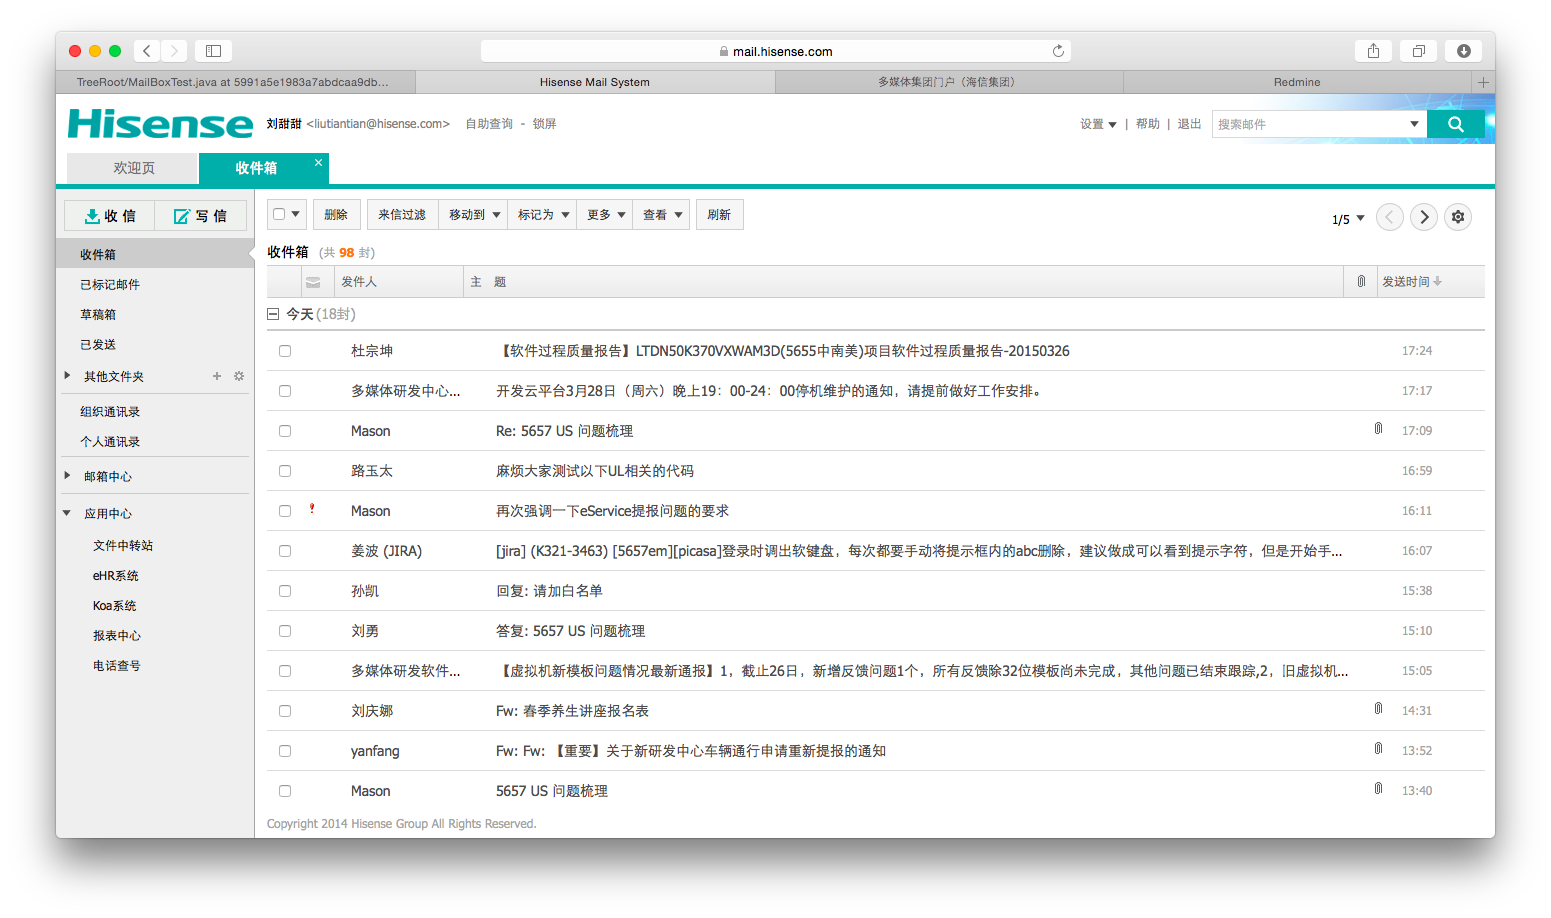
Task: Expand the 其他文件夹 tree node
Action: (67, 376)
